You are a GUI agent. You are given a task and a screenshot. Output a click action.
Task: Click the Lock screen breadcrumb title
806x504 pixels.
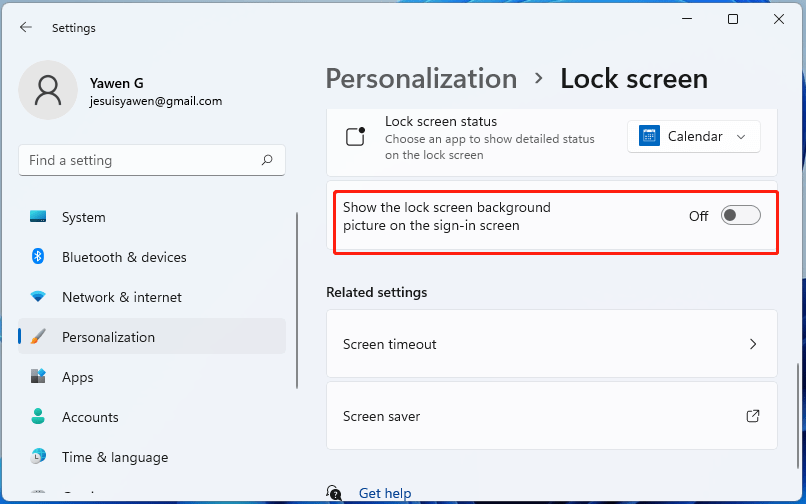pyautogui.click(x=634, y=79)
